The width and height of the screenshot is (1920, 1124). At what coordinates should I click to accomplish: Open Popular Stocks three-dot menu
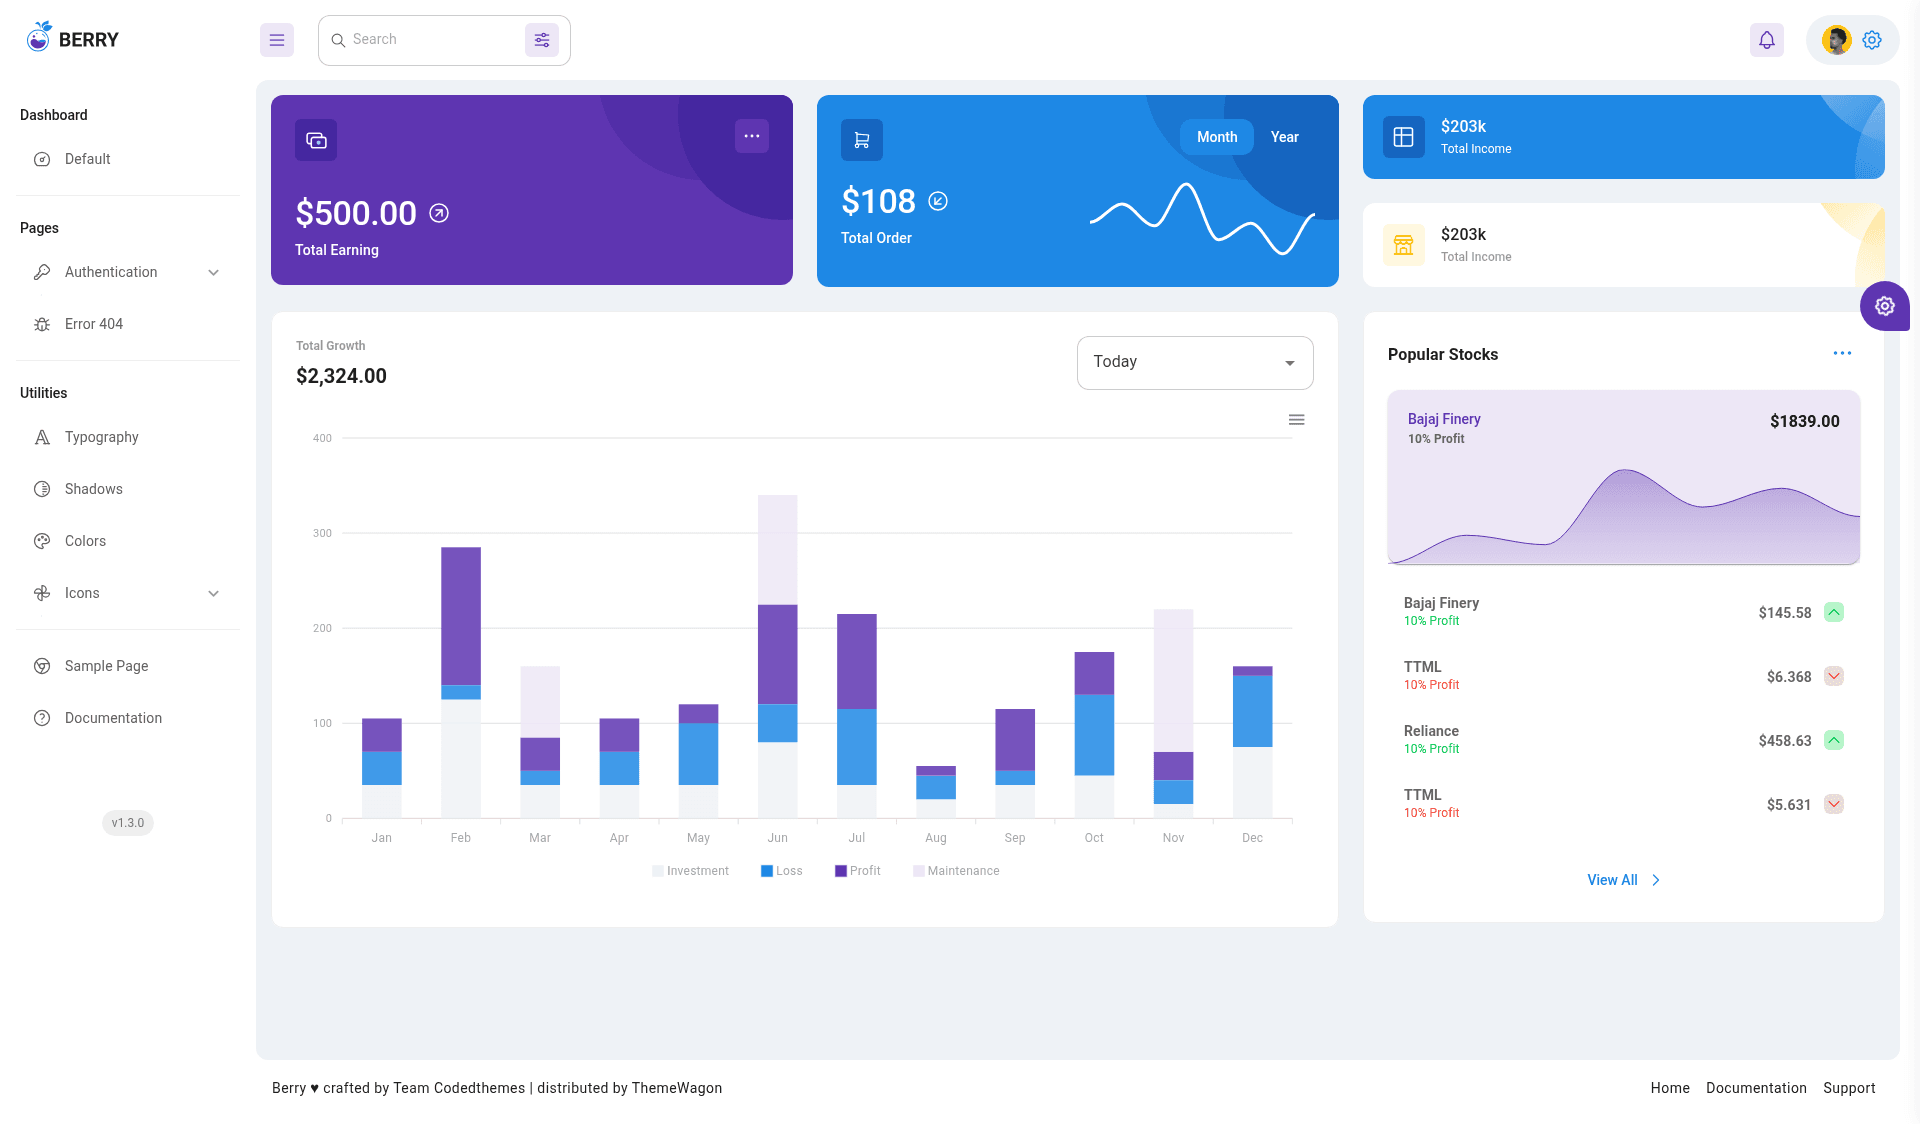tap(1842, 353)
